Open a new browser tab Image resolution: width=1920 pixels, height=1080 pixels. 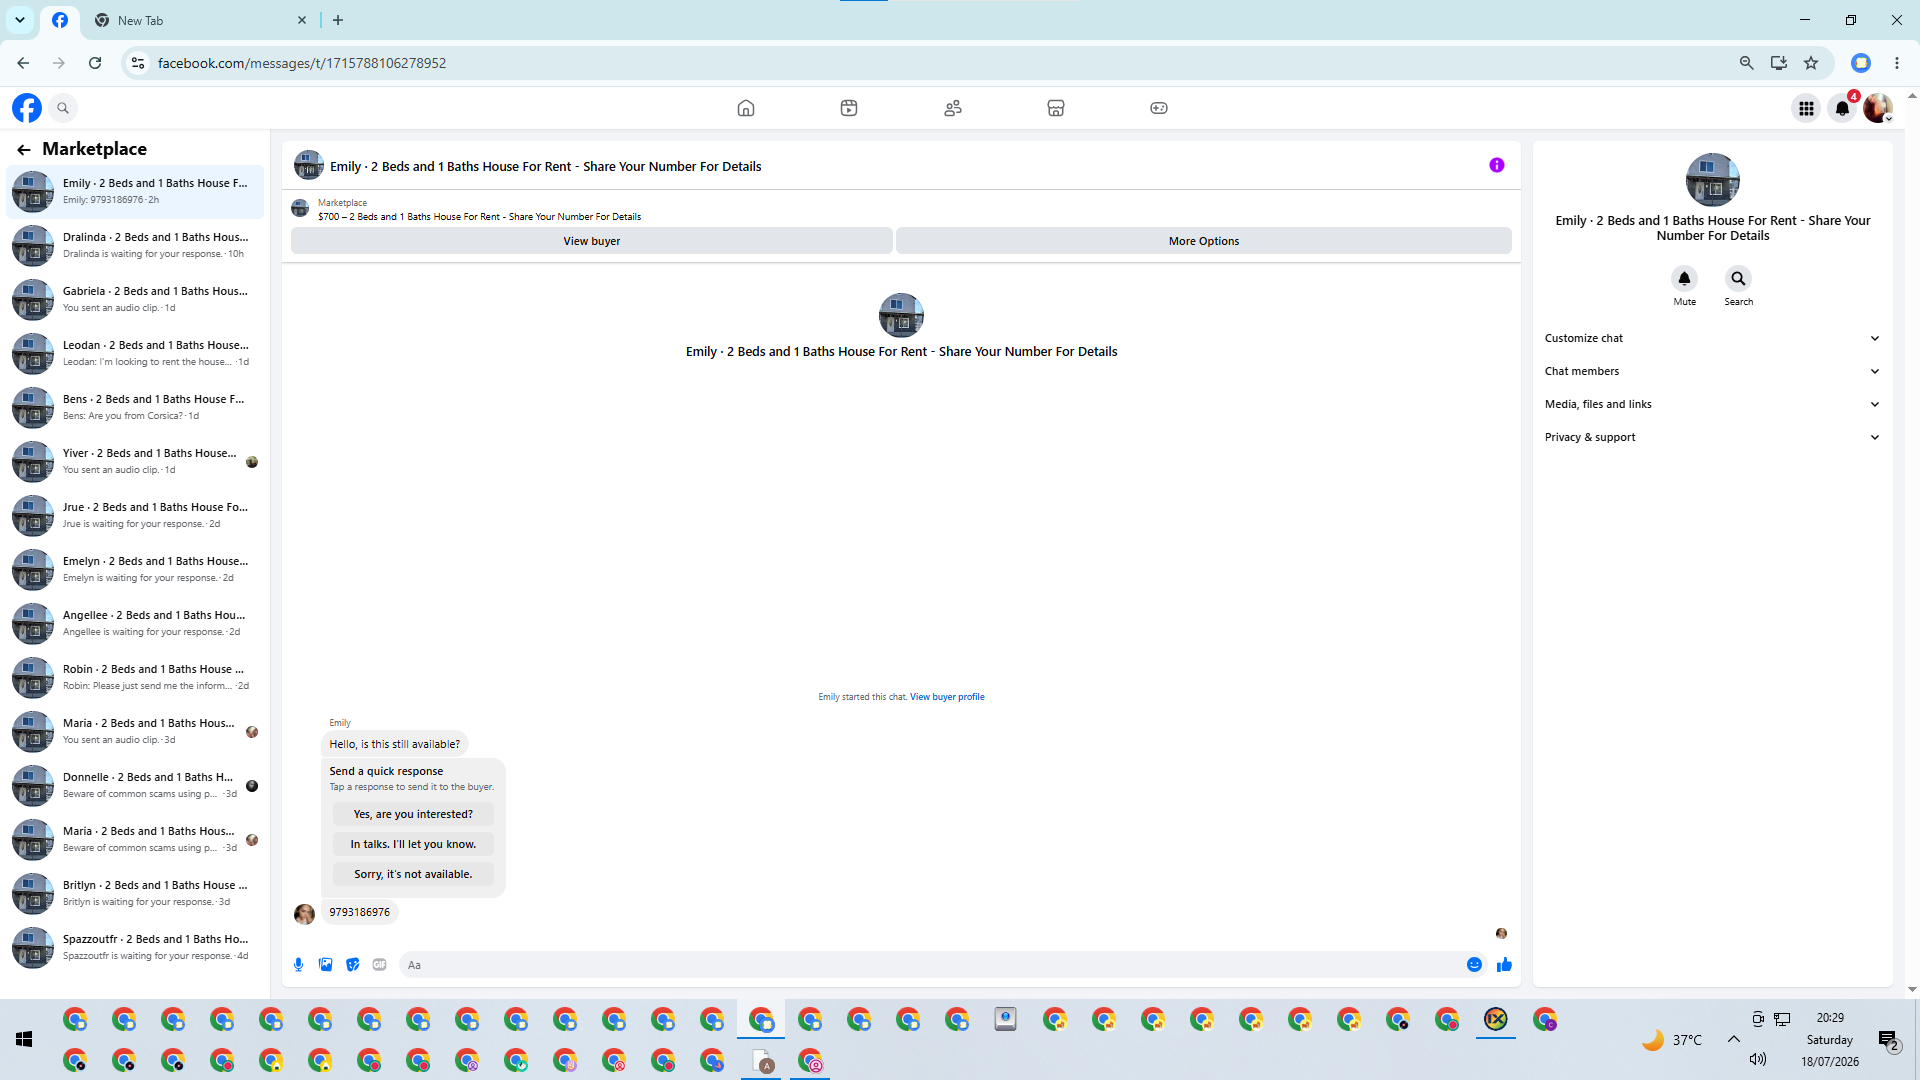tap(338, 20)
